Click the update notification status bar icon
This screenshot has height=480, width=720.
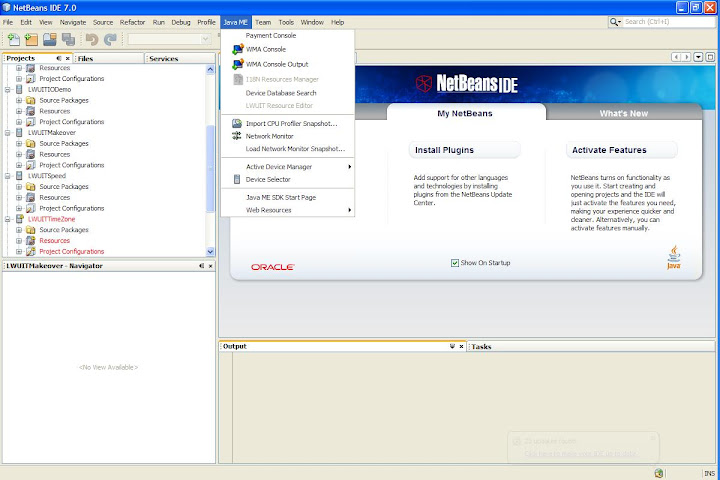pos(659,473)
